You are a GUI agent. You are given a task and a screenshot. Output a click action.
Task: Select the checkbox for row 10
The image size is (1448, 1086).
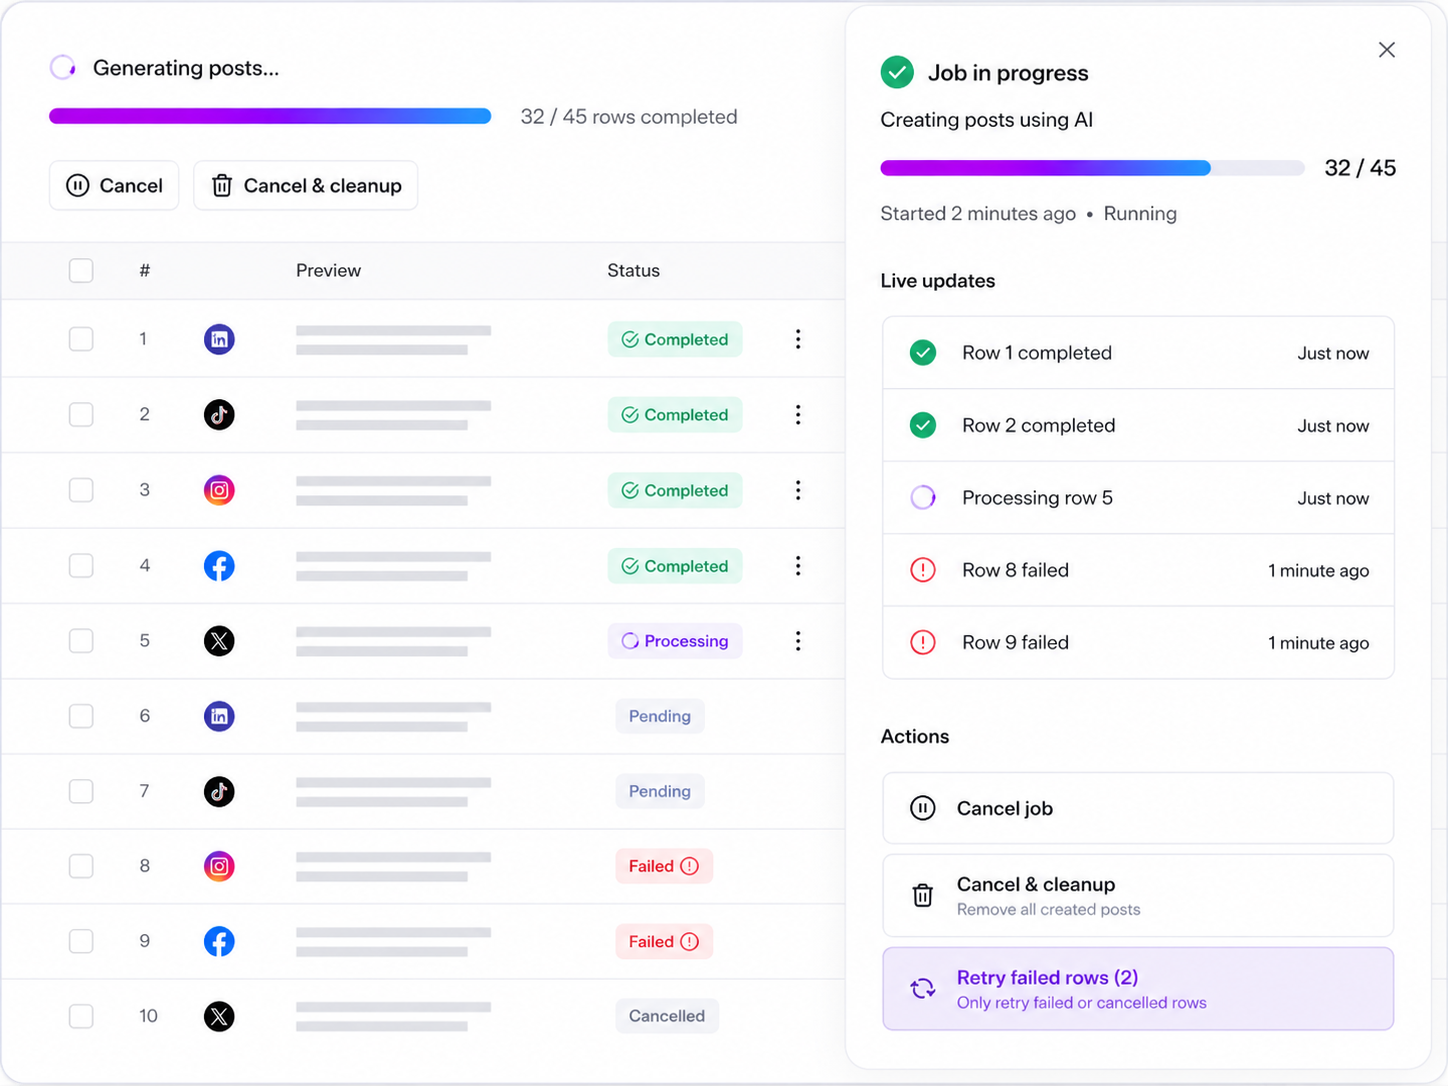tap(81, 1016)
